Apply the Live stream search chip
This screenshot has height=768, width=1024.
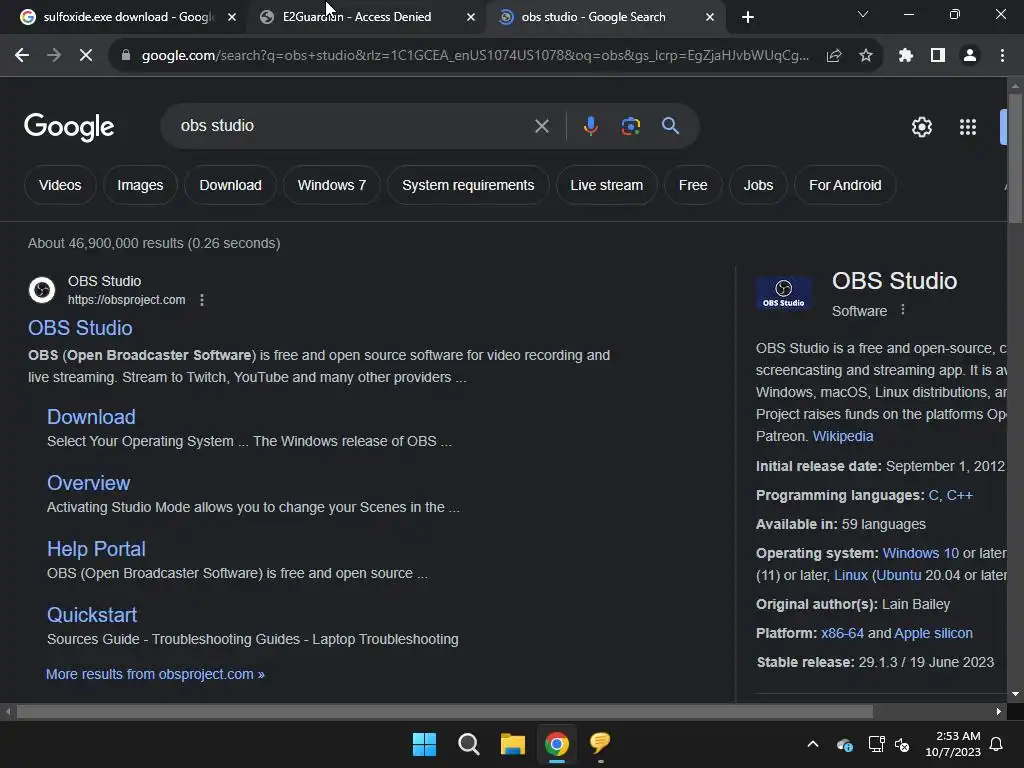(x=606, y=185)
